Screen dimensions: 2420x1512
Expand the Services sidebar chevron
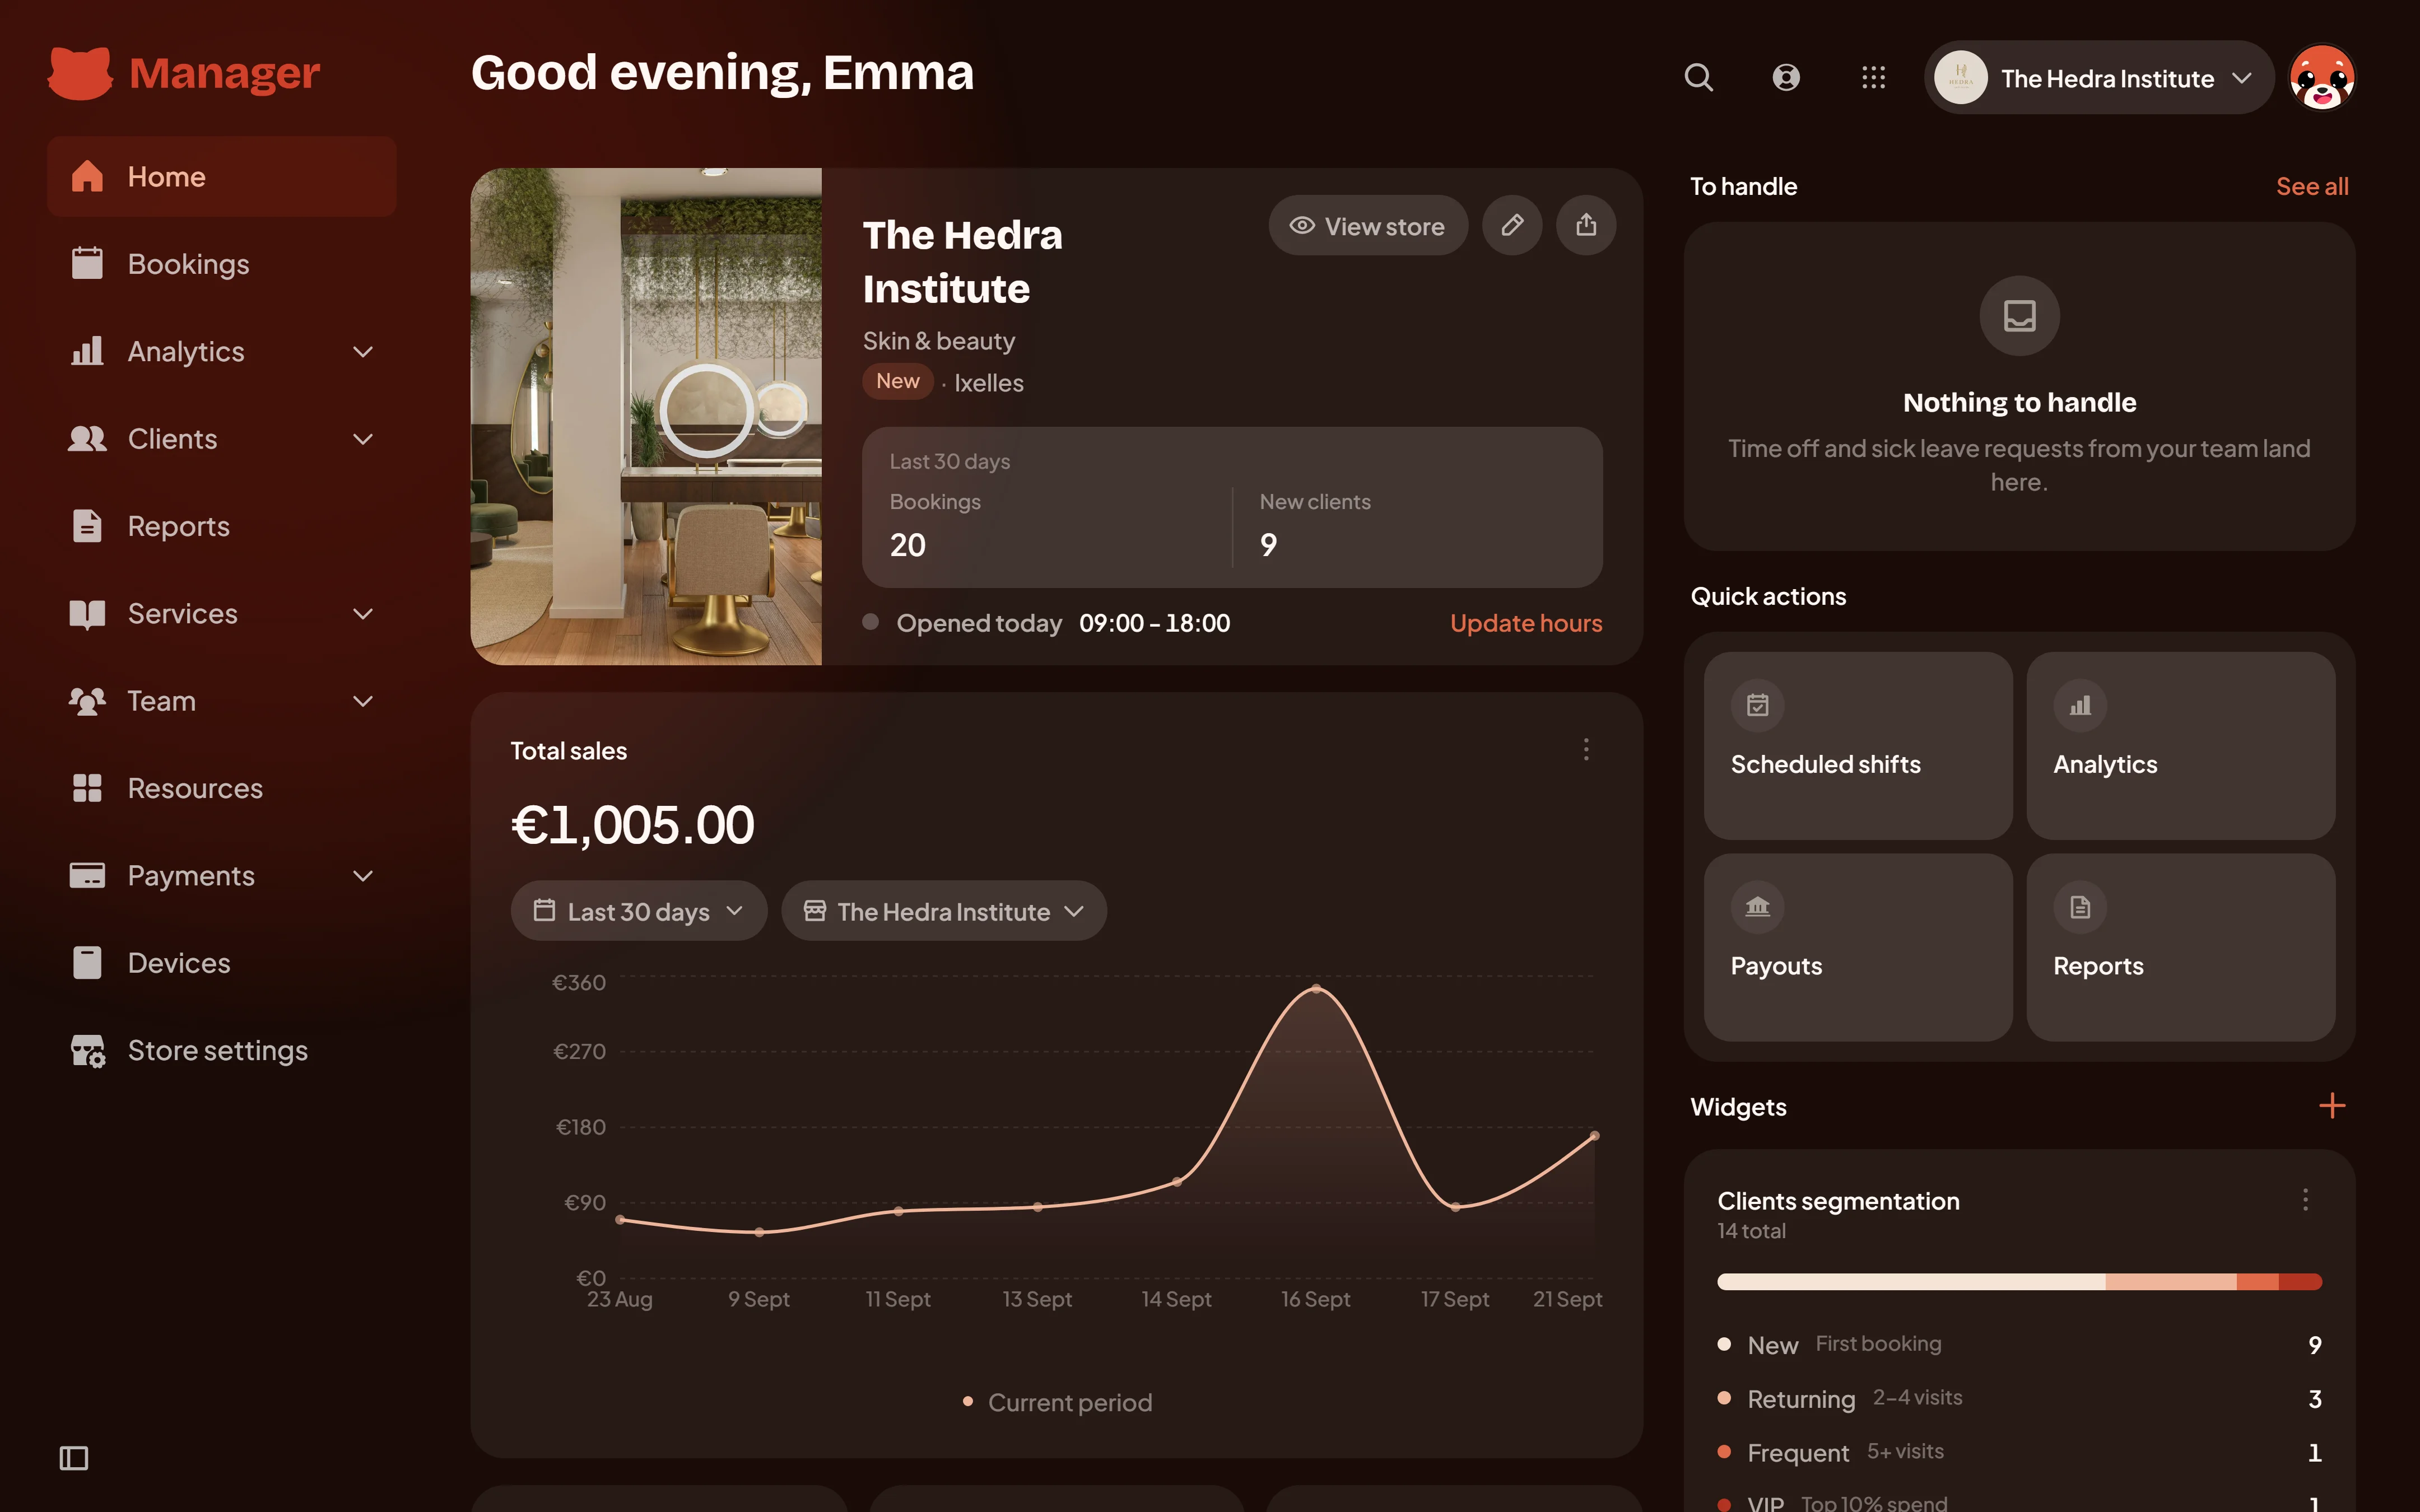coord(363,614)
